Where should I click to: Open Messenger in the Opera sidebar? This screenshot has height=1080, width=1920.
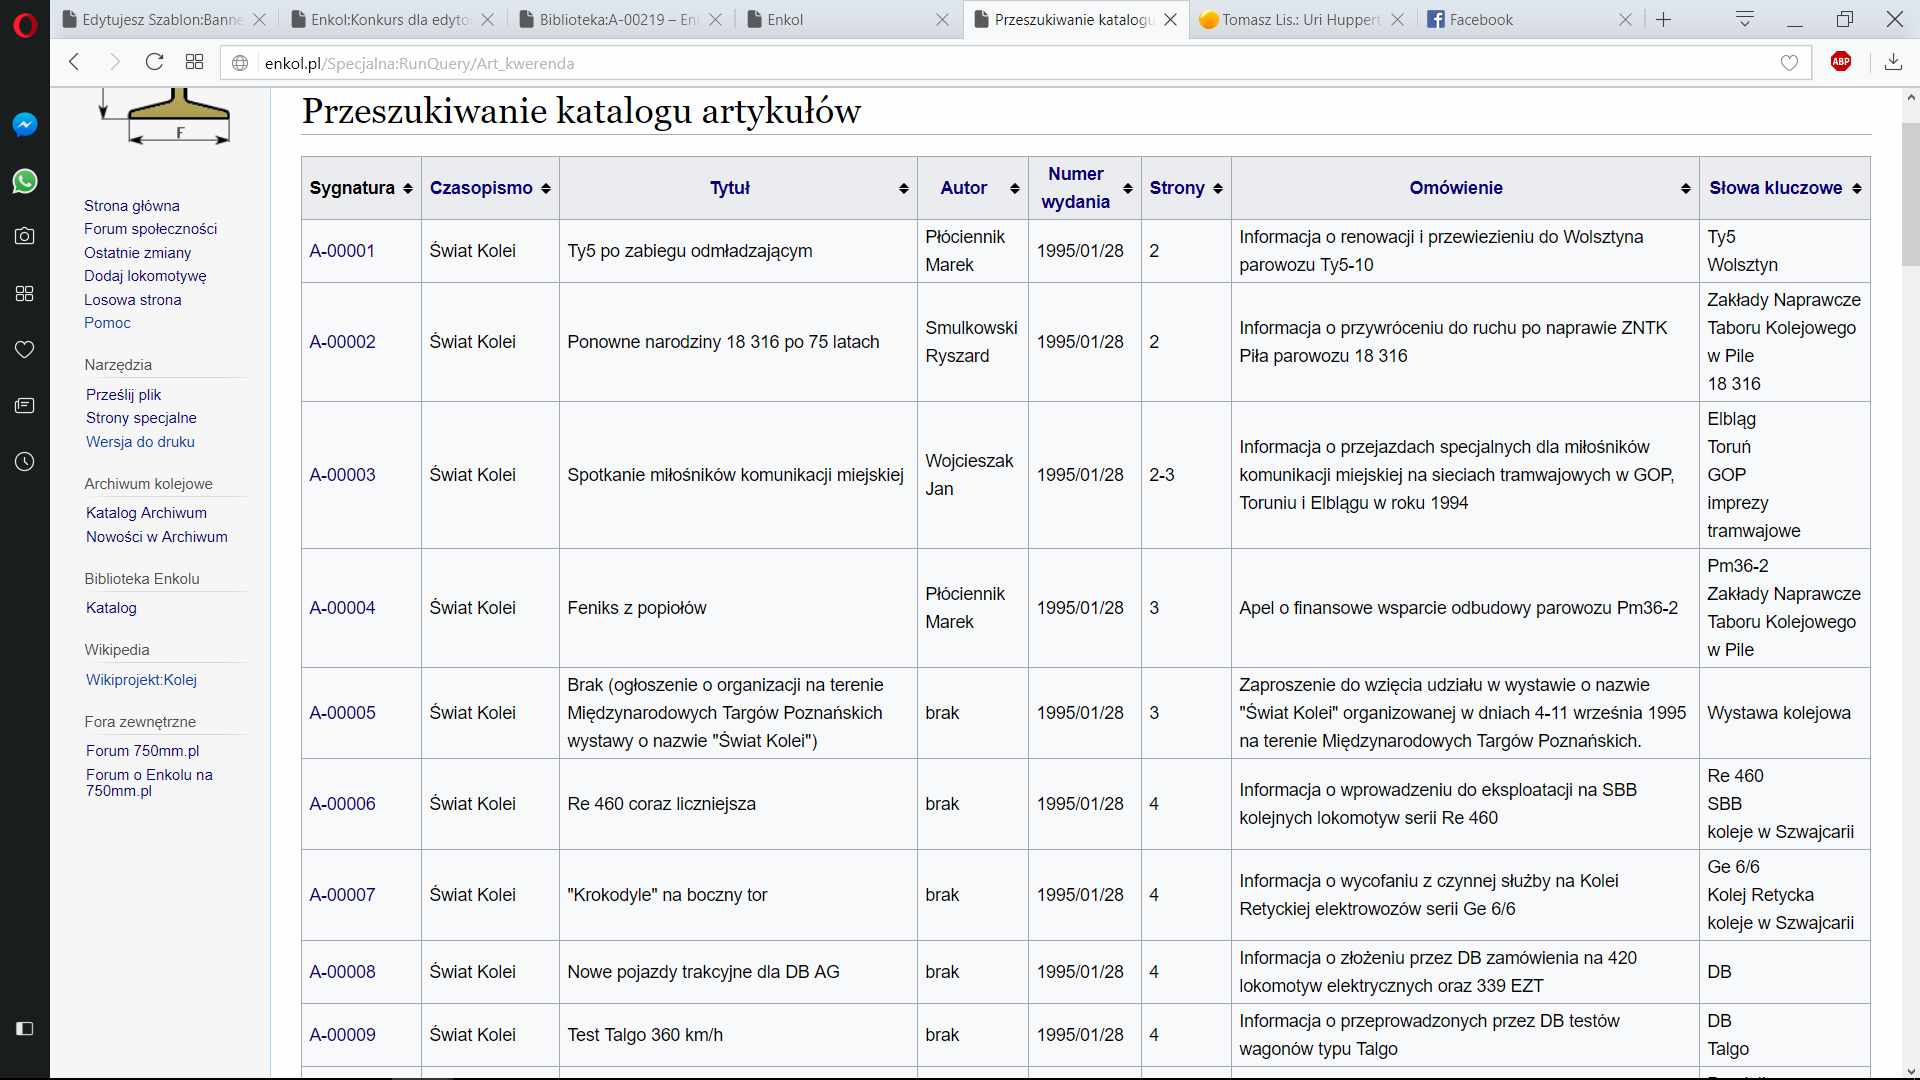click(x=25, y=124)
